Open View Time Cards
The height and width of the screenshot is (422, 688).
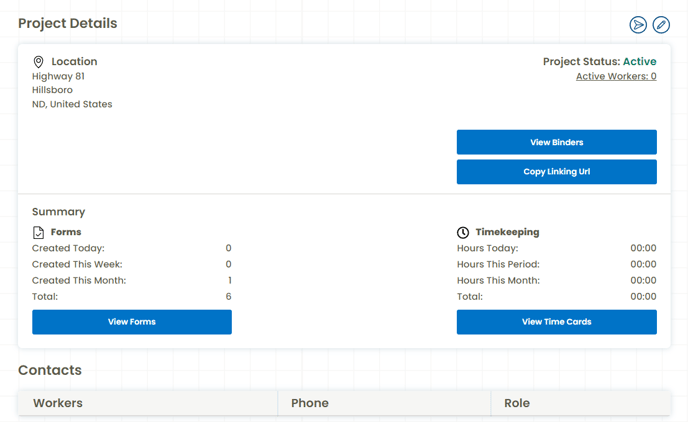556,322
